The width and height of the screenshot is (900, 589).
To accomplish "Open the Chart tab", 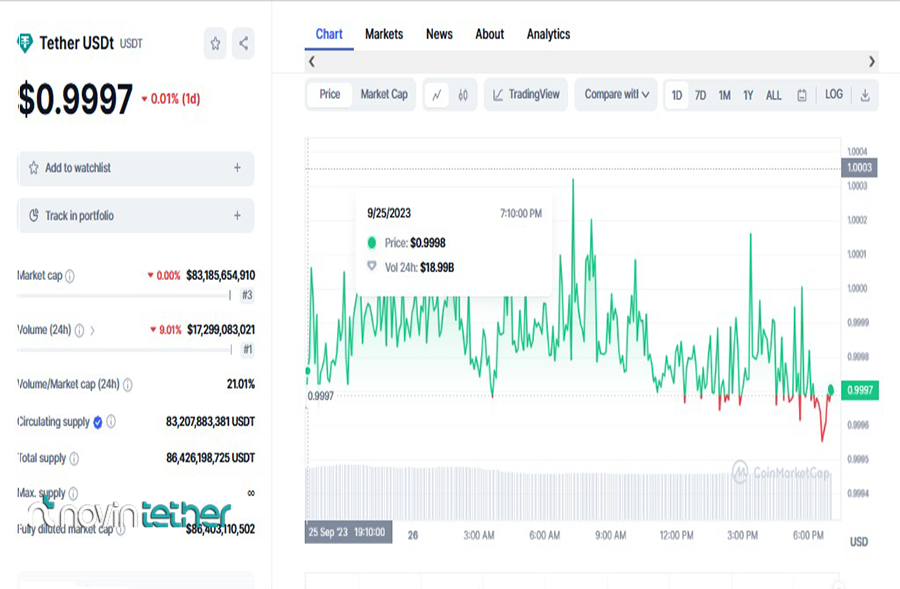I will point(329,34).
